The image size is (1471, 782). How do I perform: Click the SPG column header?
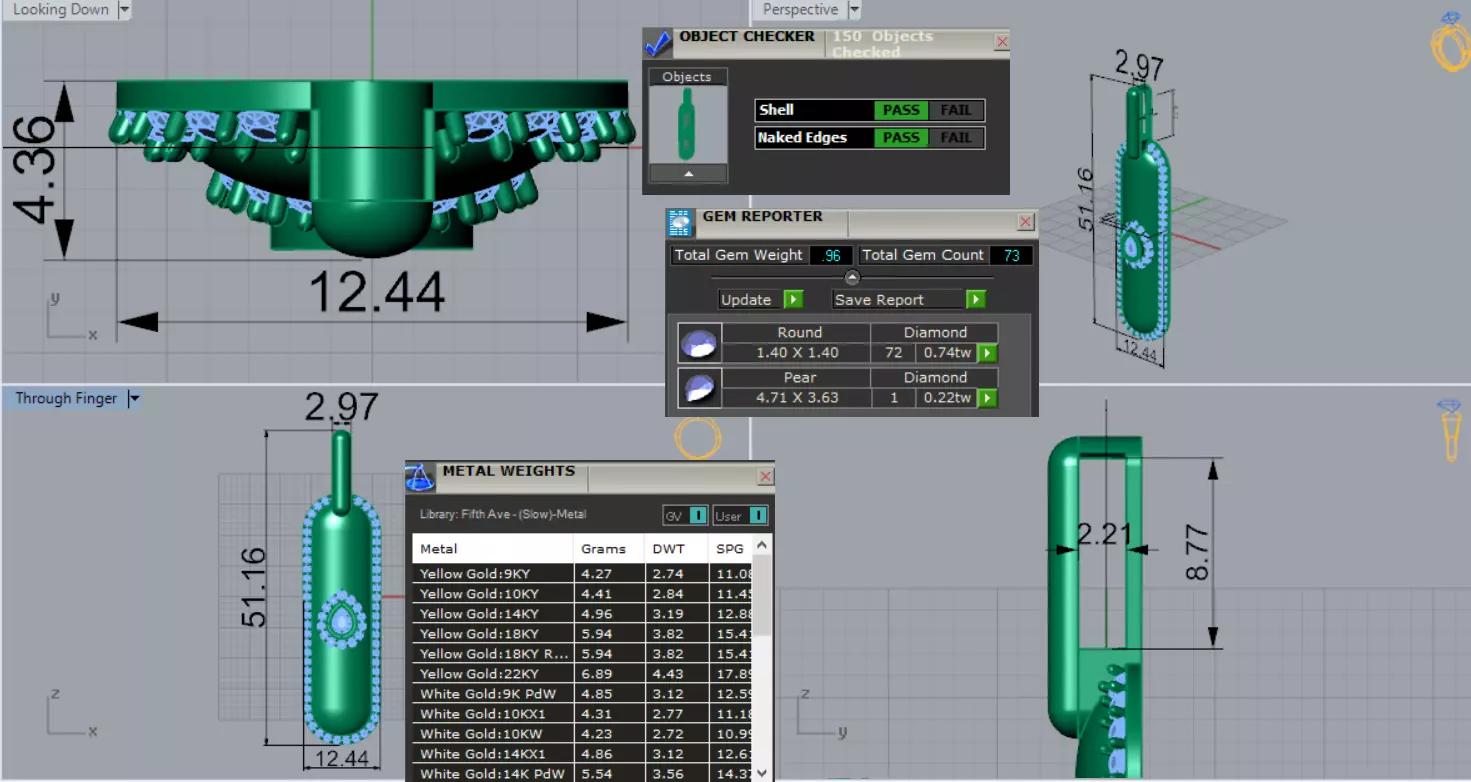731,548
